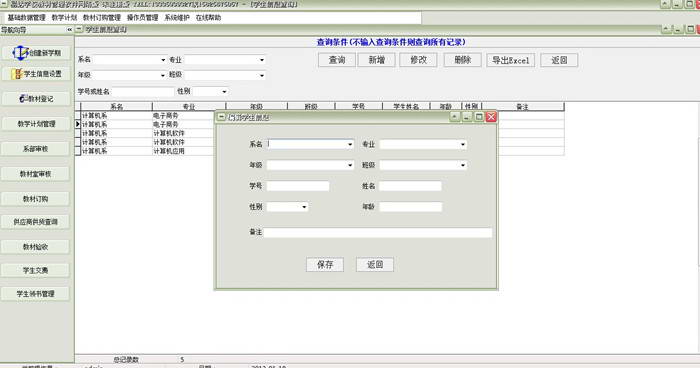Open the 操作员管理 menu
This screenshot has width=700, height=368.
click(x=142, y=18)
